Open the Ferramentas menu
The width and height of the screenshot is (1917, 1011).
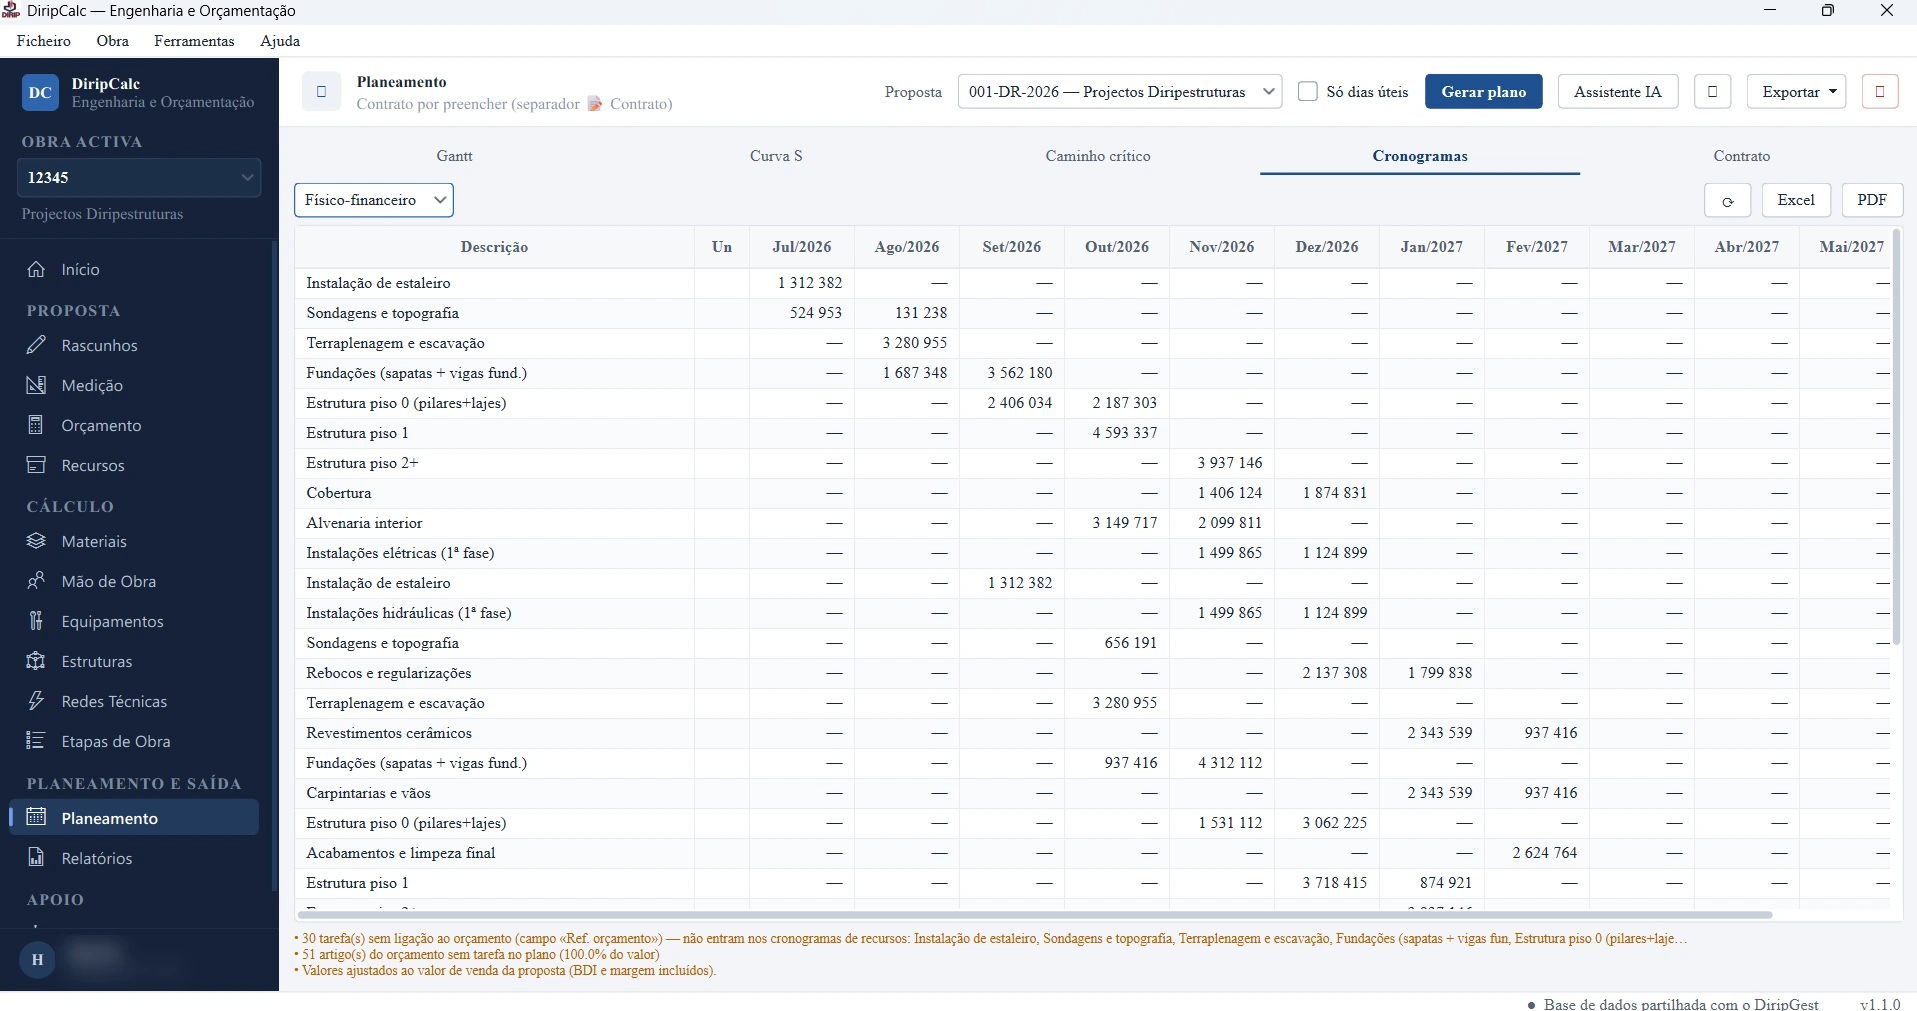coord(194,41)
